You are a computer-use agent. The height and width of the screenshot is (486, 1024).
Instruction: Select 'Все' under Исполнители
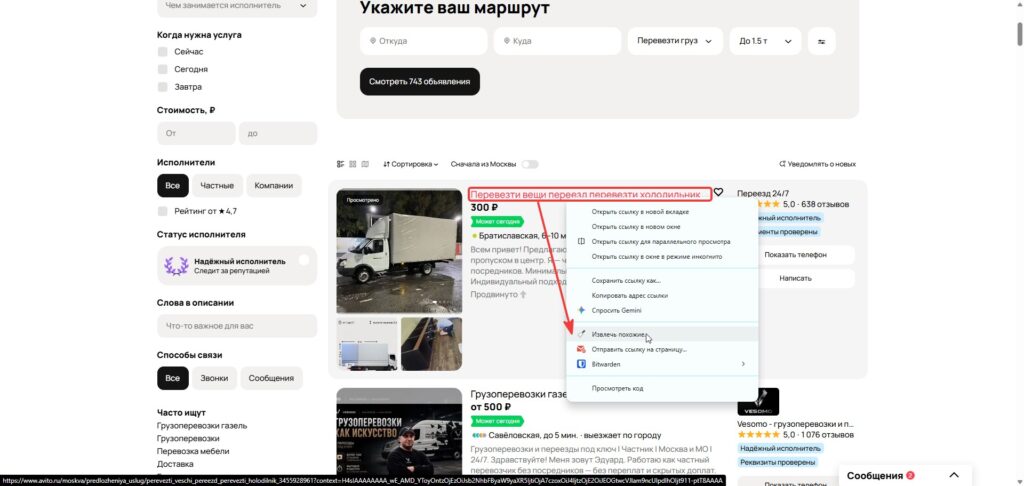pos(172,186)
